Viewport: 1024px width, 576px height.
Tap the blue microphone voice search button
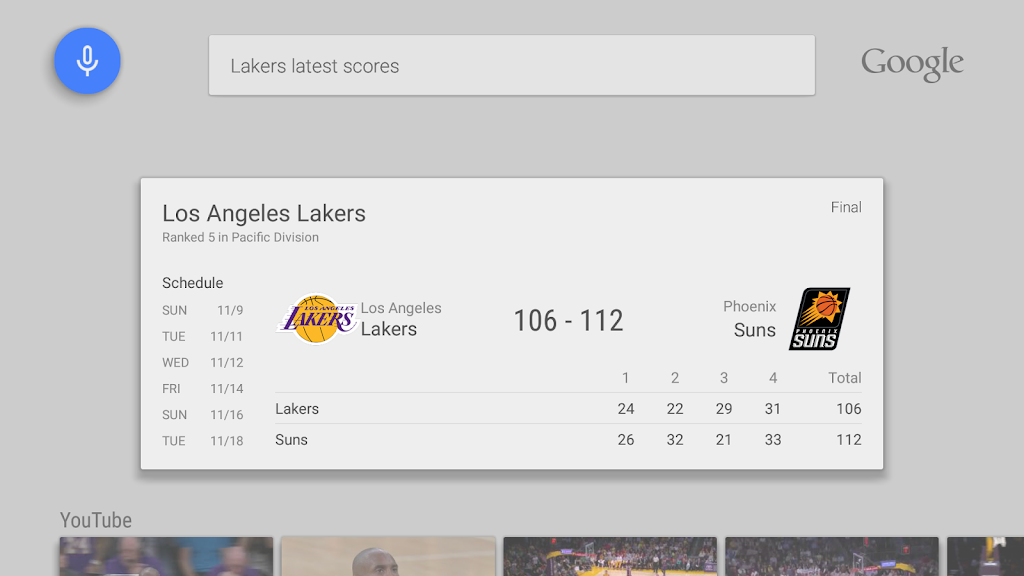[87, 61]
